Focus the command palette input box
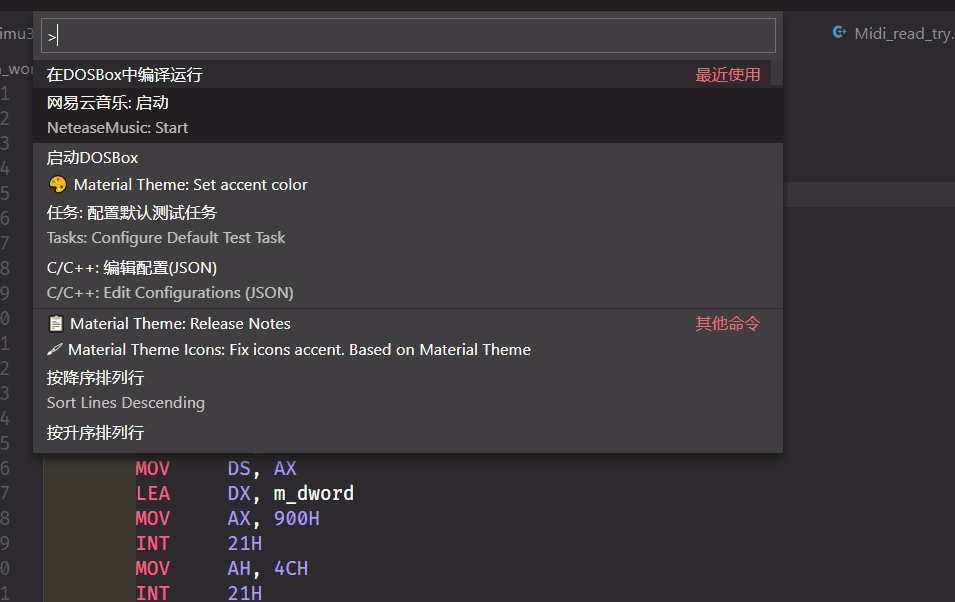 (408, 36)
